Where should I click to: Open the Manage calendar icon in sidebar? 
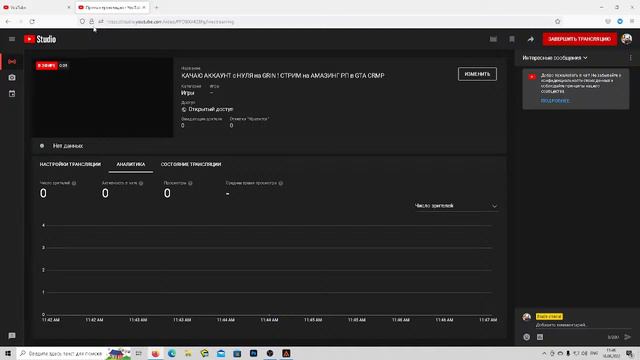tap(12, 94)
